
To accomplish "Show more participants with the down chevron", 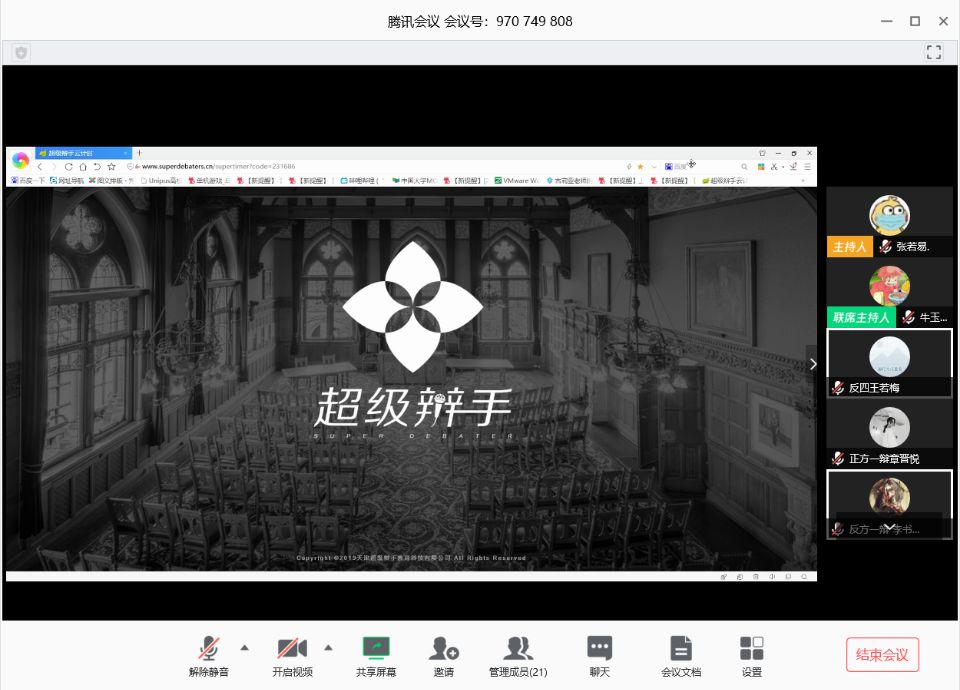I will [x=889, y=527].
